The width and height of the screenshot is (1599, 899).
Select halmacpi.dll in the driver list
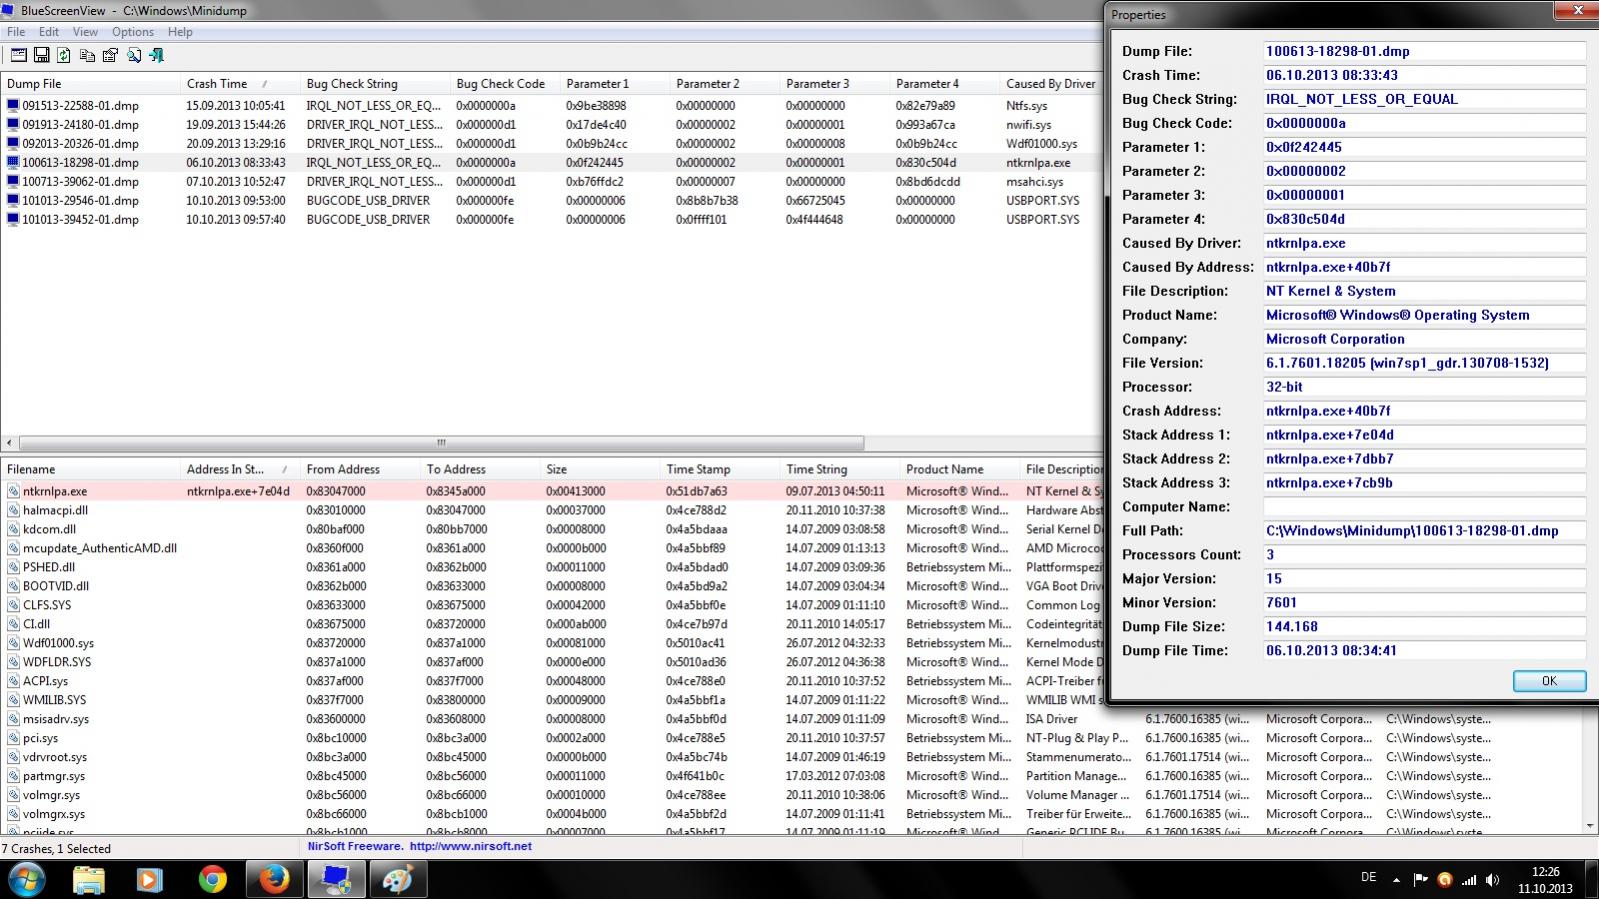click(x=55, y=510)
